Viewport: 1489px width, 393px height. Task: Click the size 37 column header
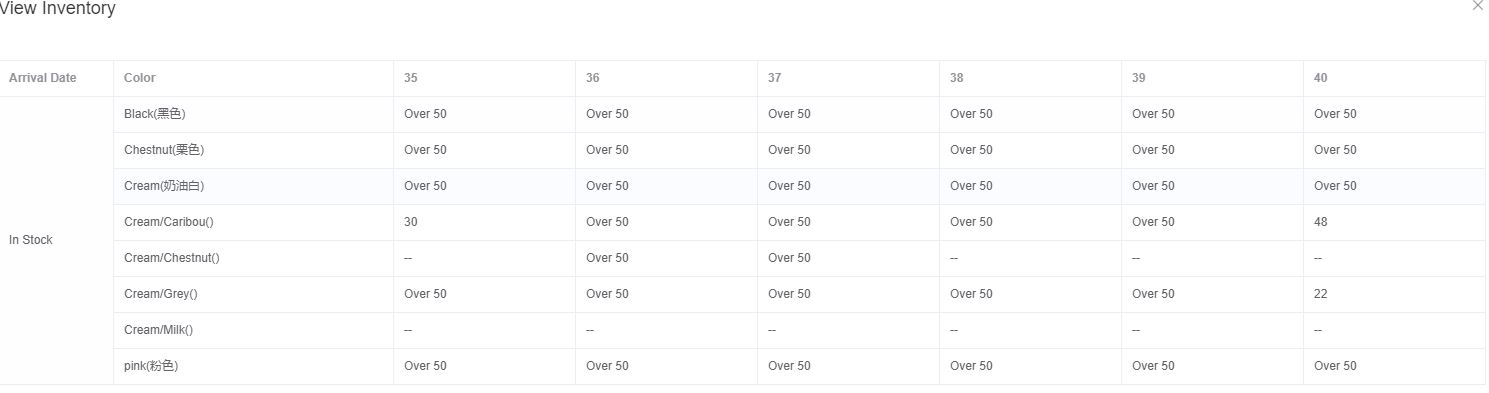(848, 78)
